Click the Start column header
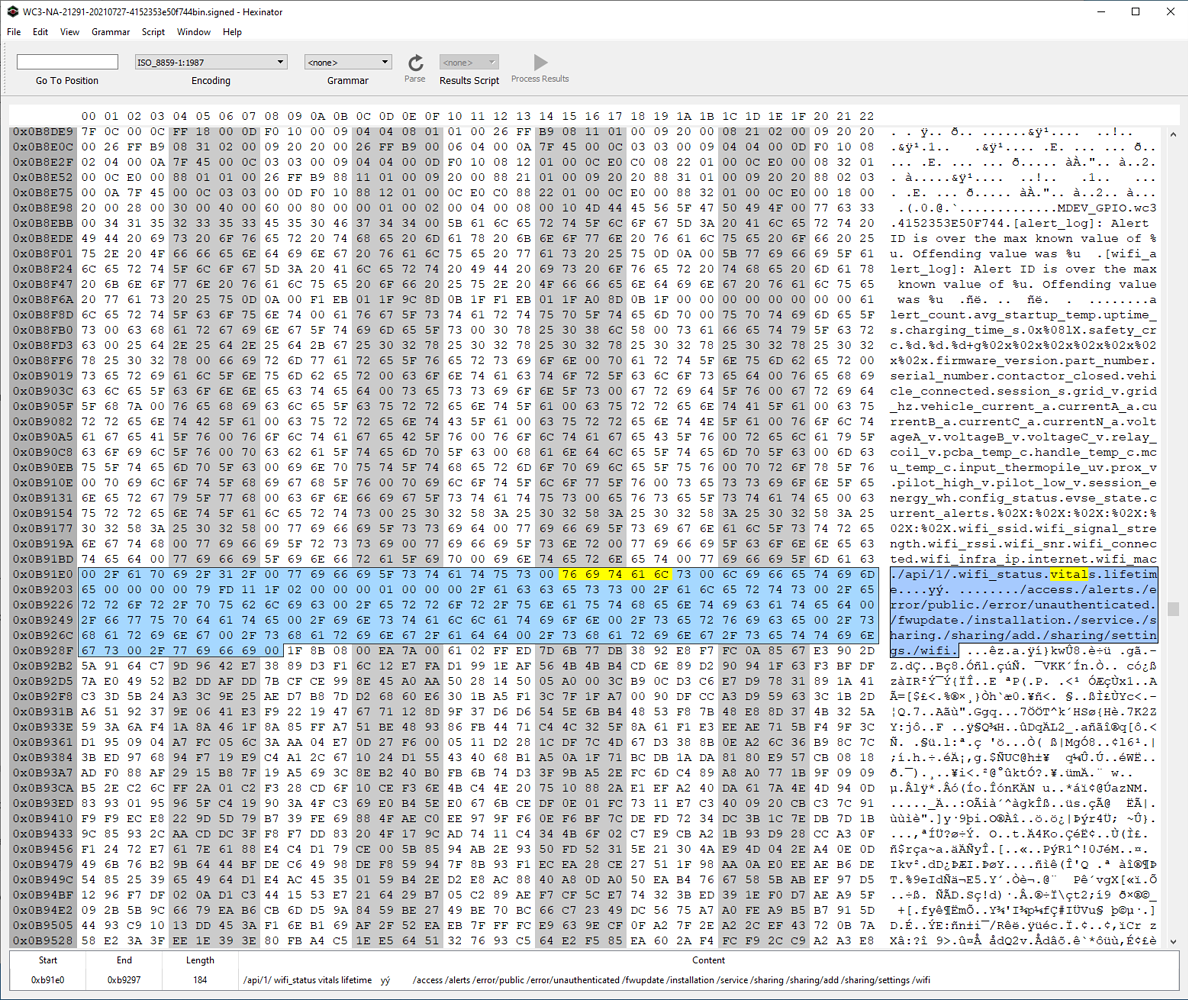 48,961
